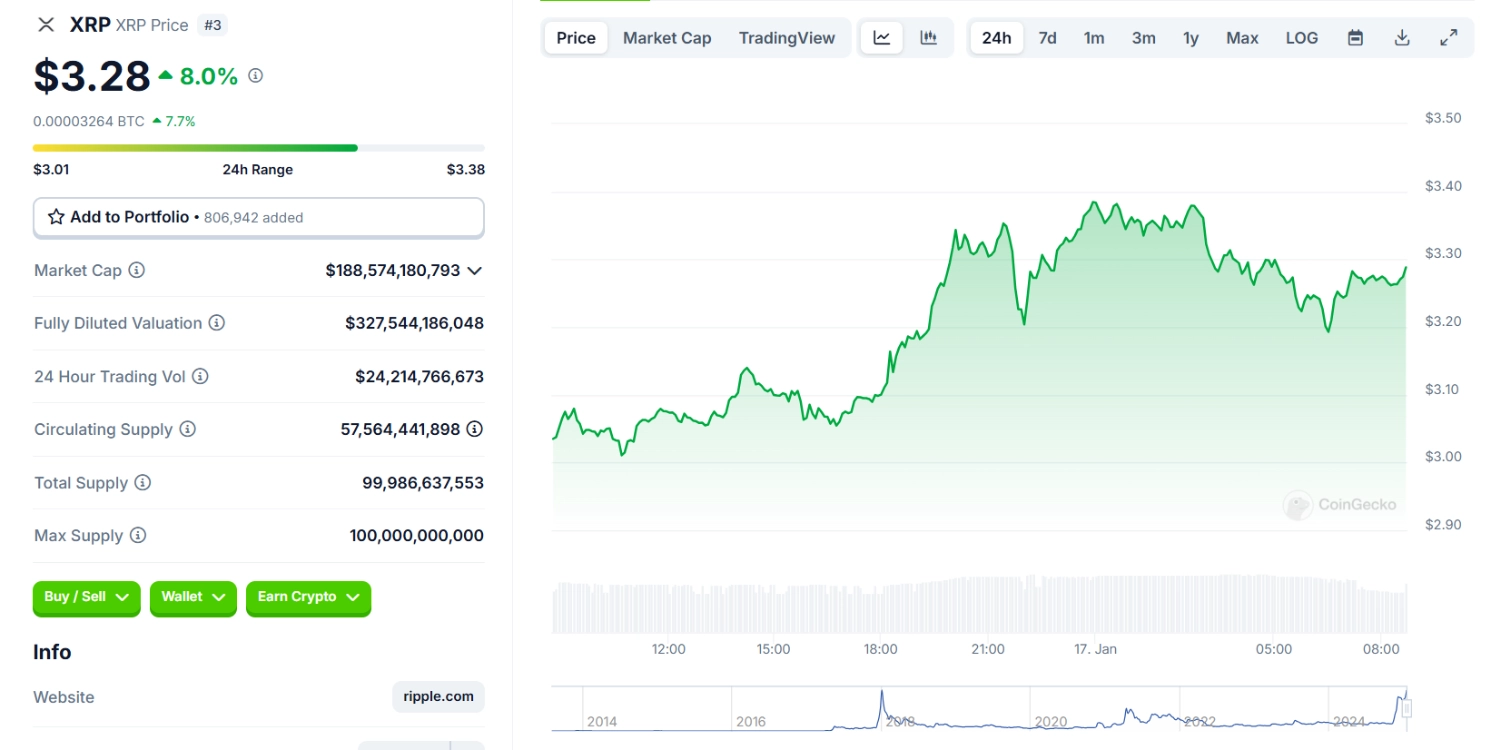Switch to line chart view icon
This screenshot has width=1491, height=750.
pos(881,38)
